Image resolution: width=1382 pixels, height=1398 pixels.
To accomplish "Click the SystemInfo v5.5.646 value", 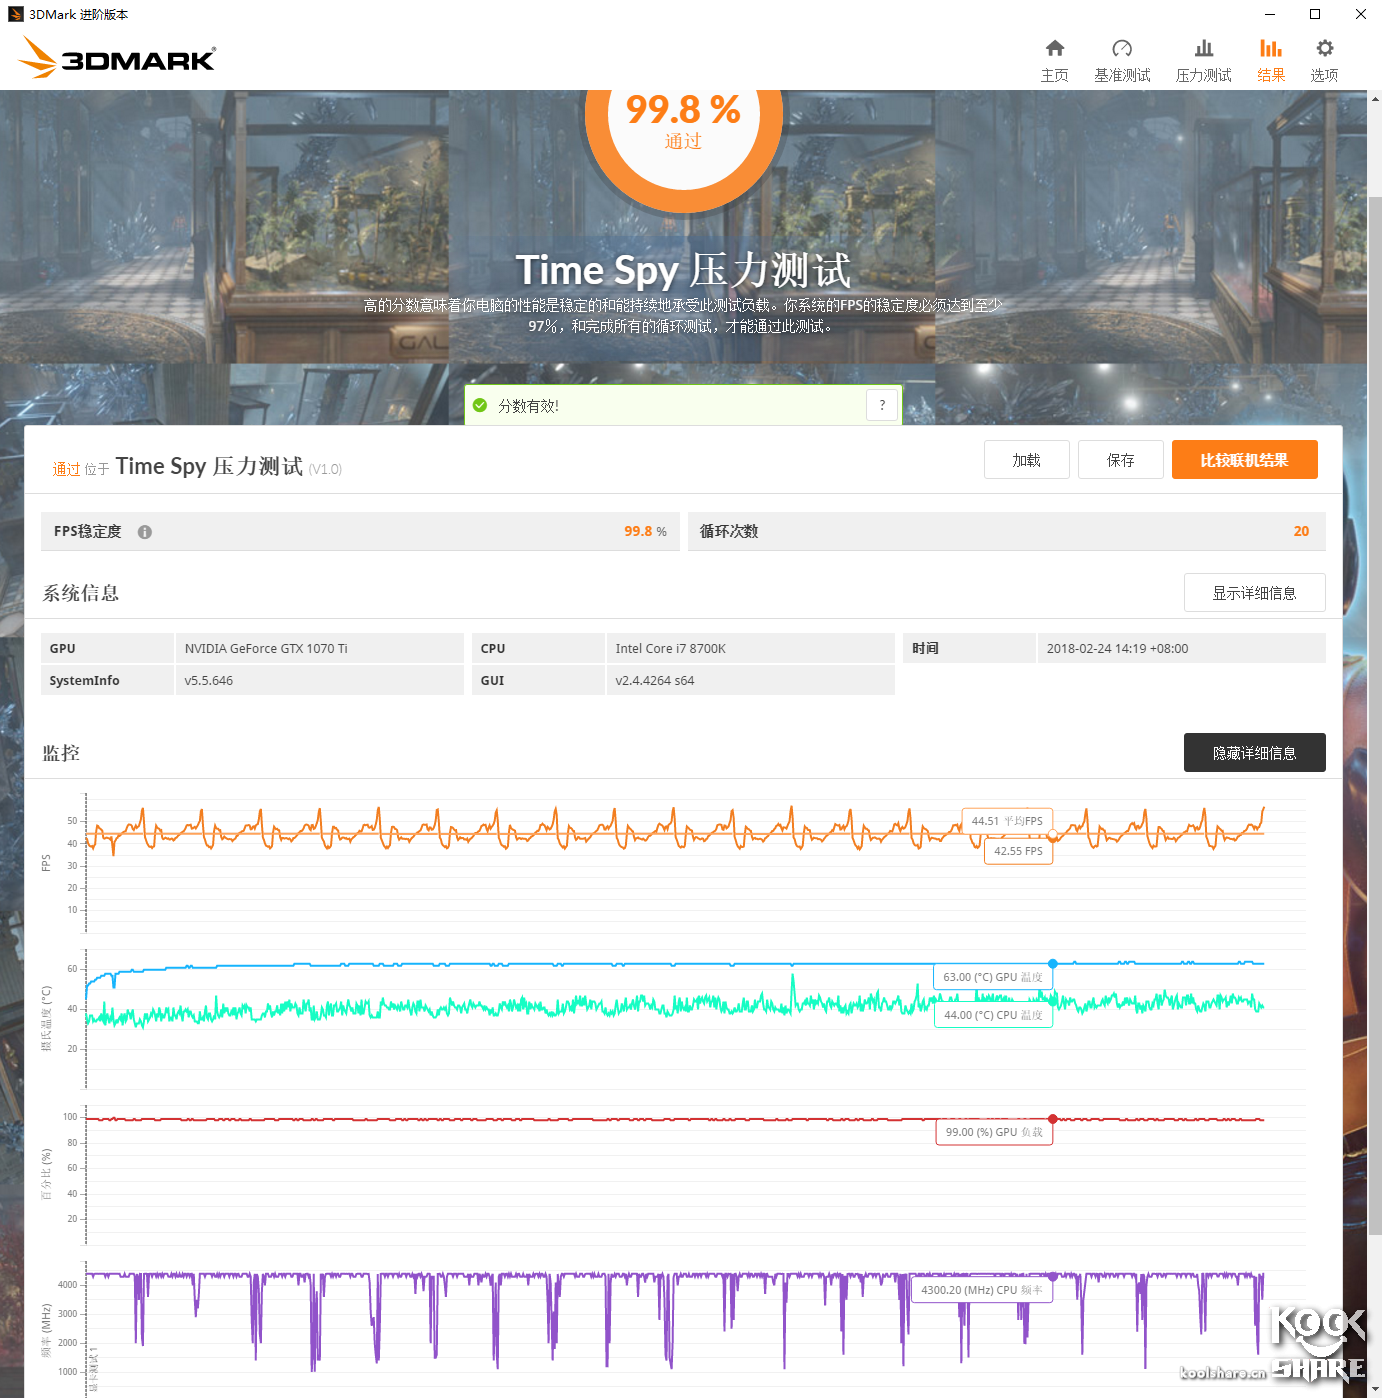I will click(209, 681).
